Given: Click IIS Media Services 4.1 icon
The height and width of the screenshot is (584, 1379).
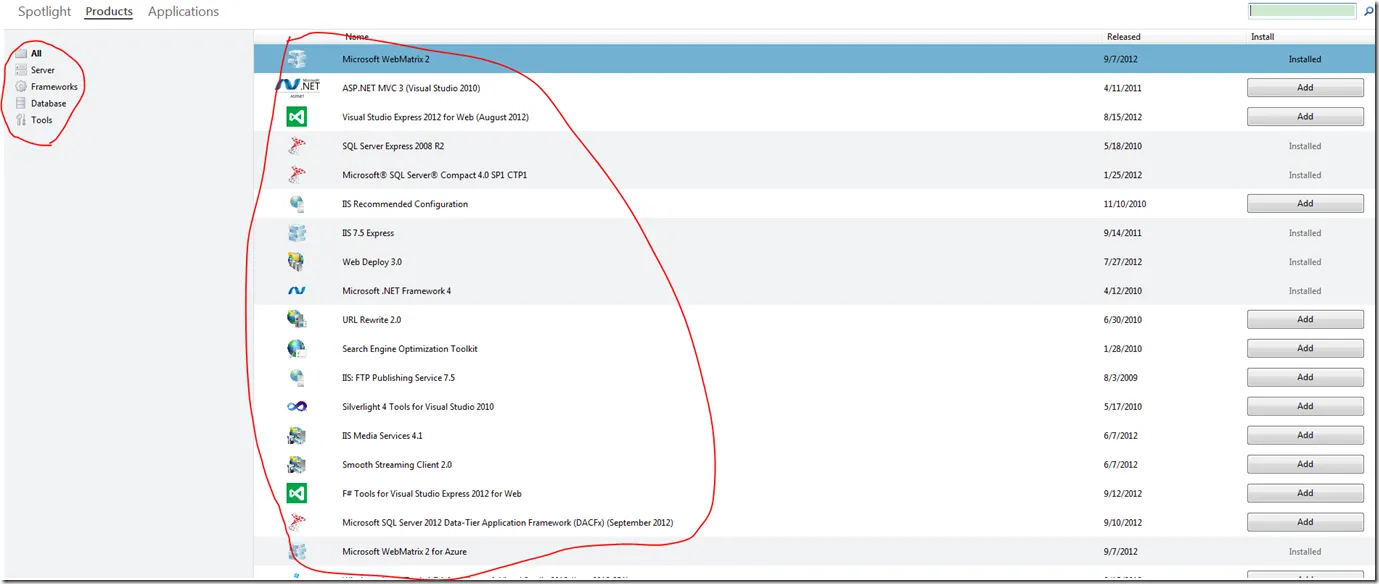Looking at the screenshot, I should [297, 436].
